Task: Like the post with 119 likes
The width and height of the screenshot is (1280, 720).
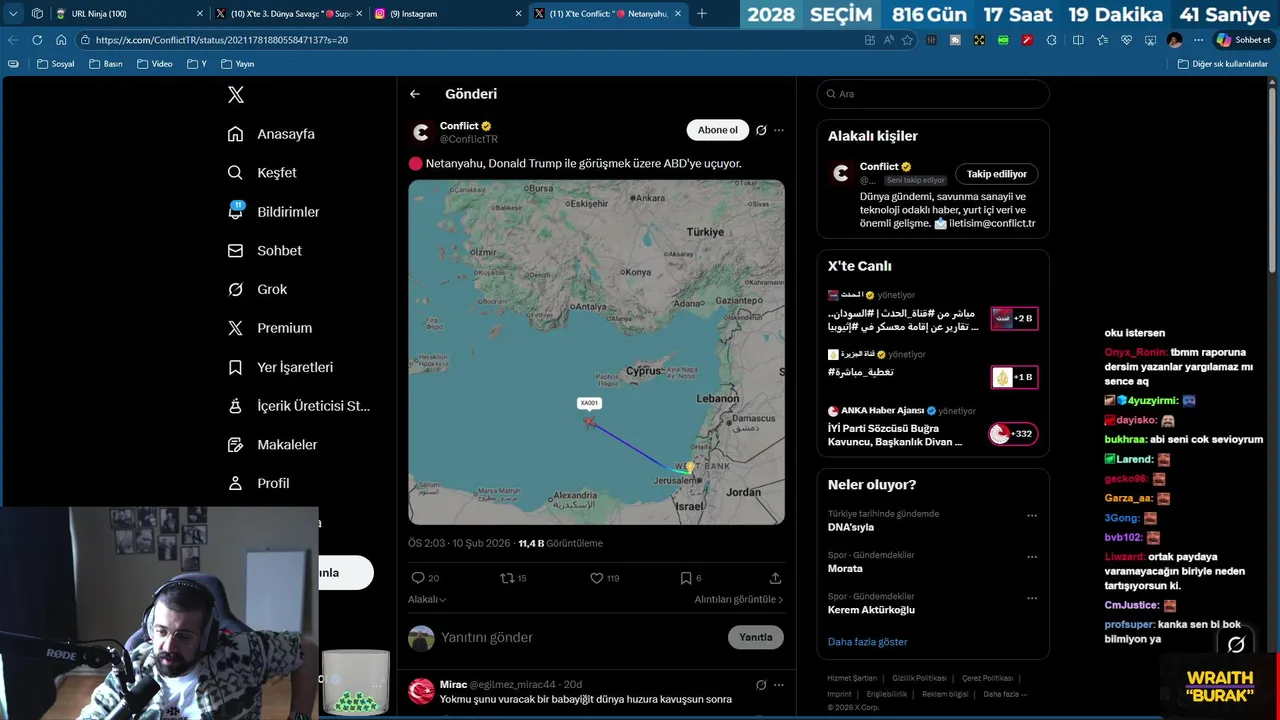Action: 596,578
